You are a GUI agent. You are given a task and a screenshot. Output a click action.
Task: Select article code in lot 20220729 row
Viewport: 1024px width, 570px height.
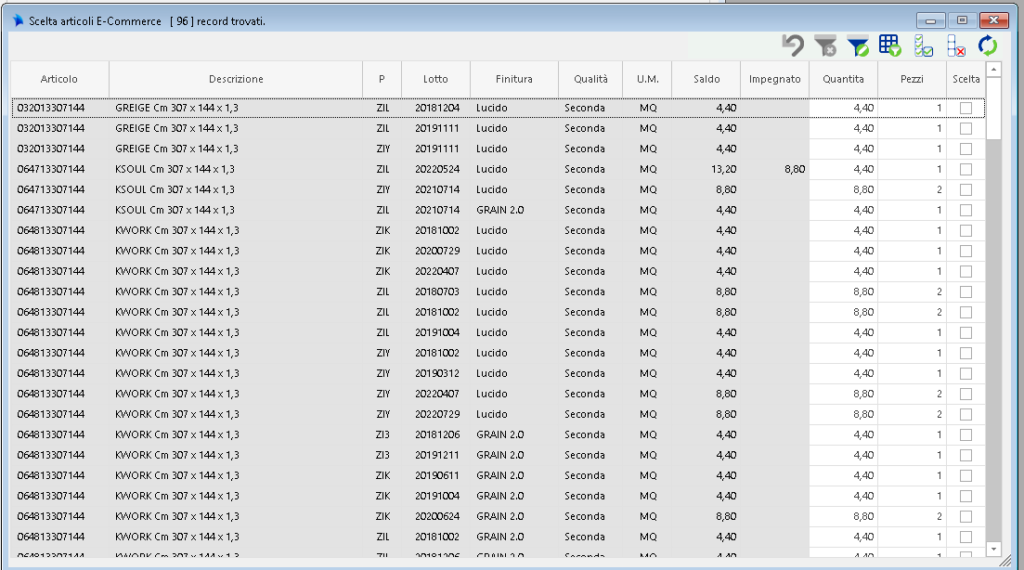[59, 415]
